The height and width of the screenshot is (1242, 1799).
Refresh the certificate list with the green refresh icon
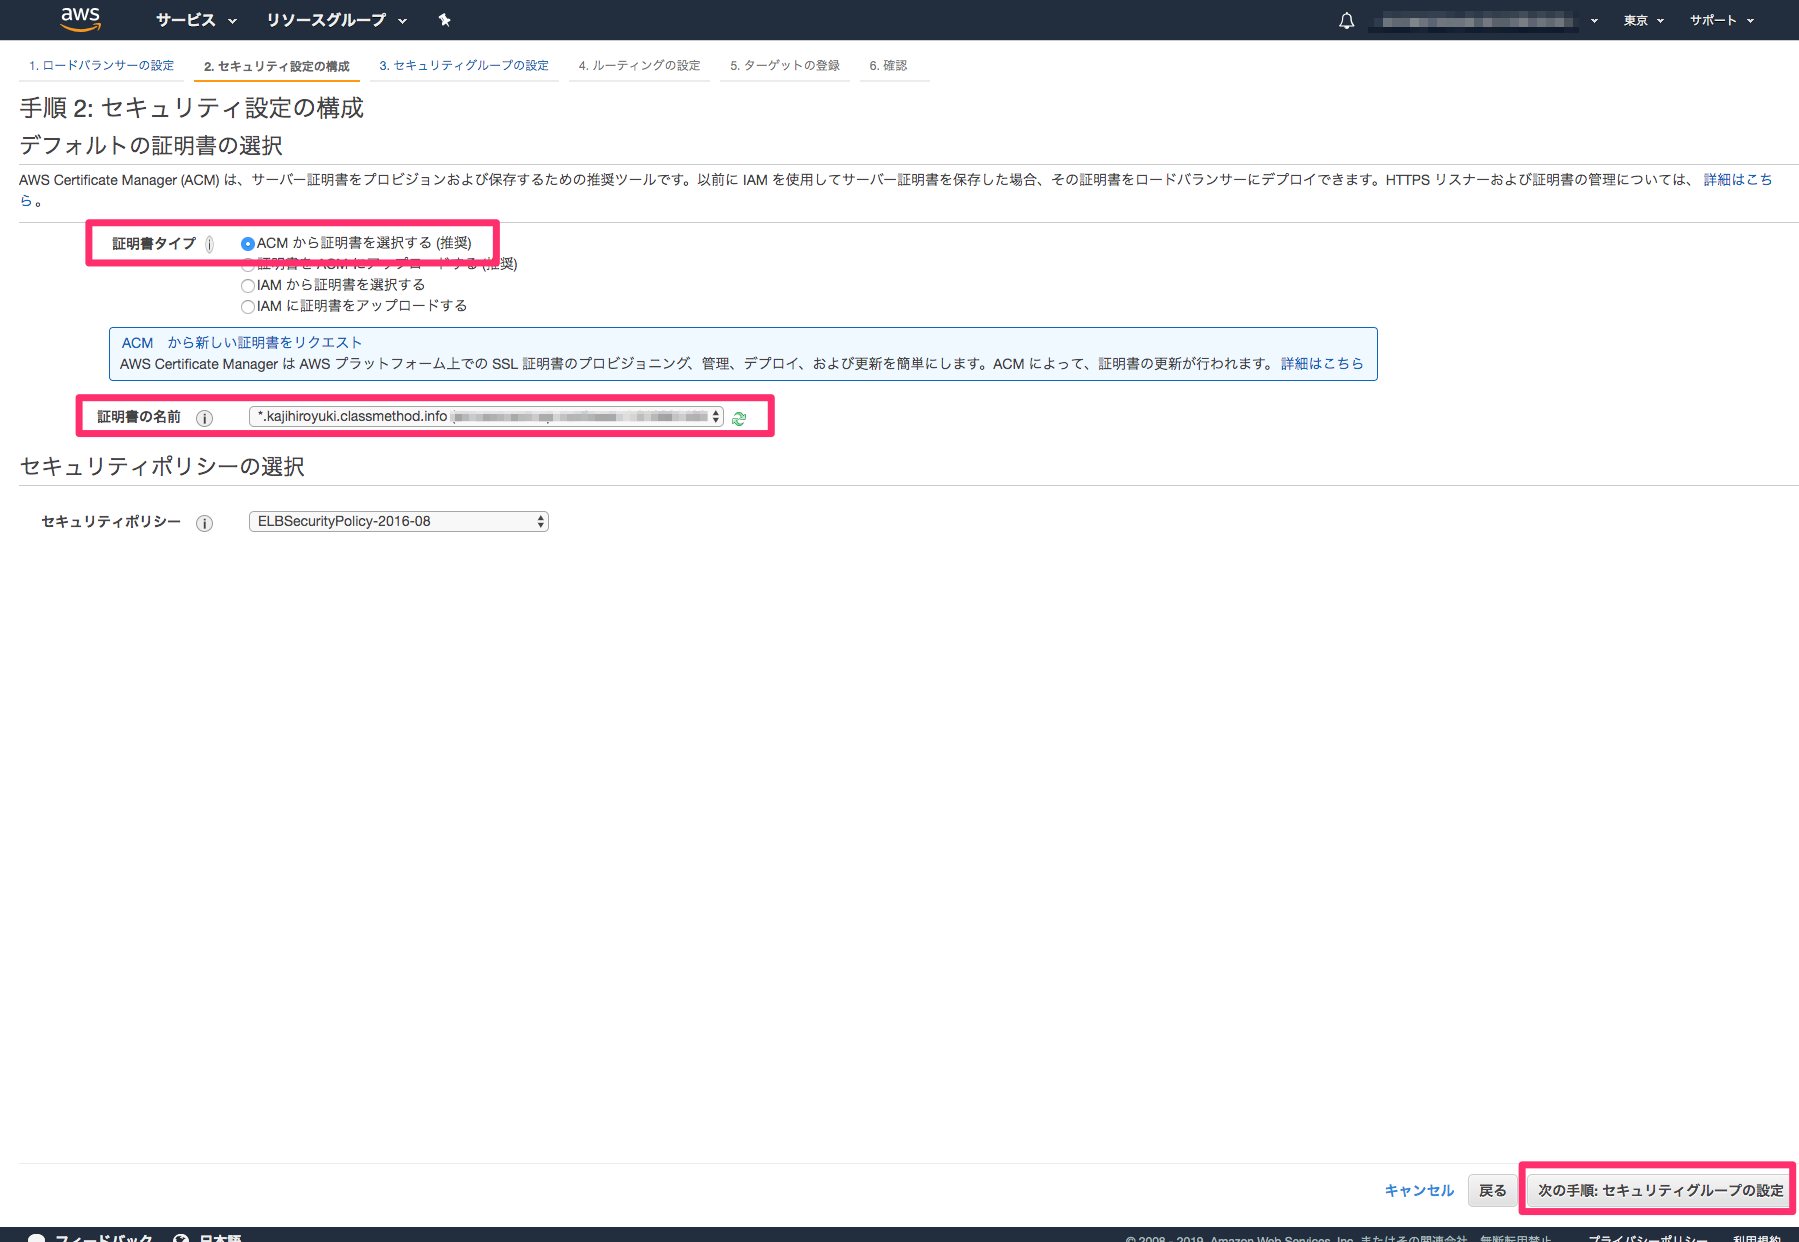(739, 418)
